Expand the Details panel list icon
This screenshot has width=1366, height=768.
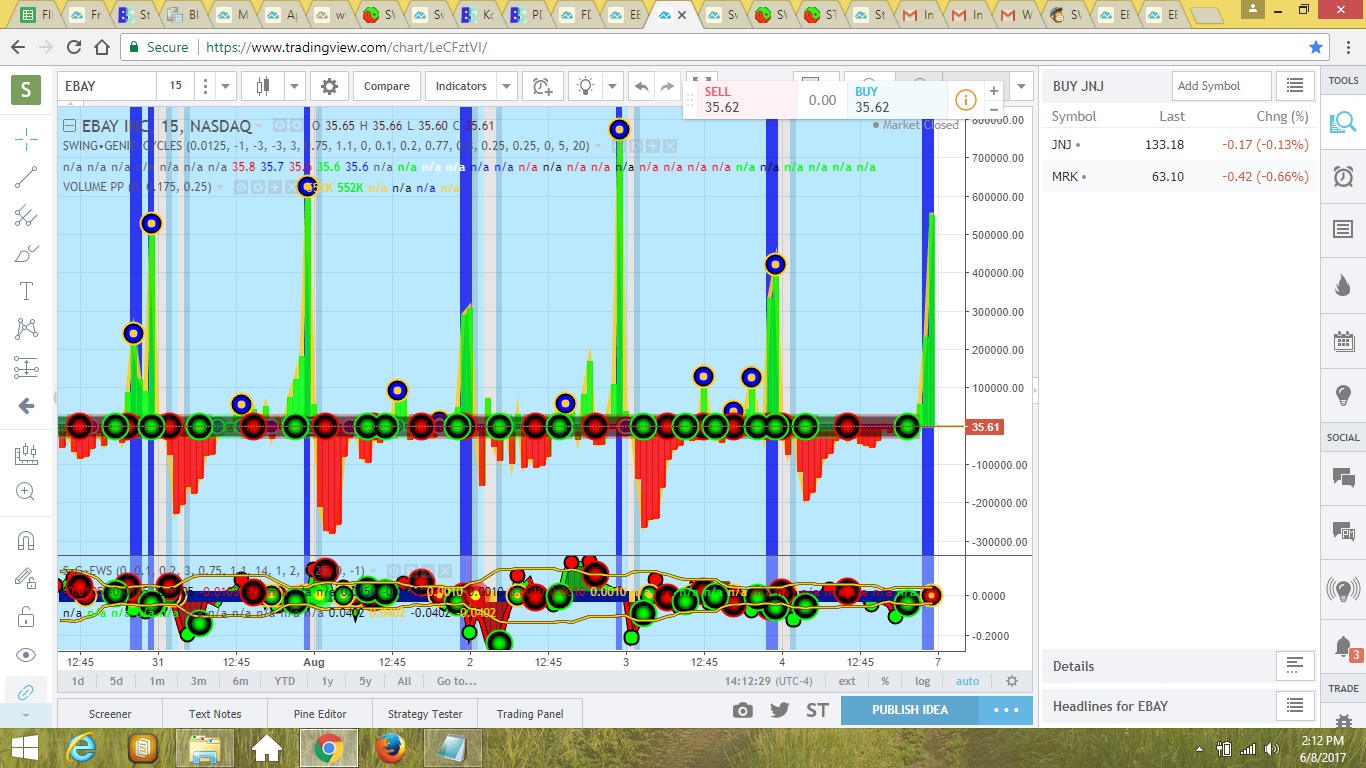pyautogui.click(x=1295, y=665)
